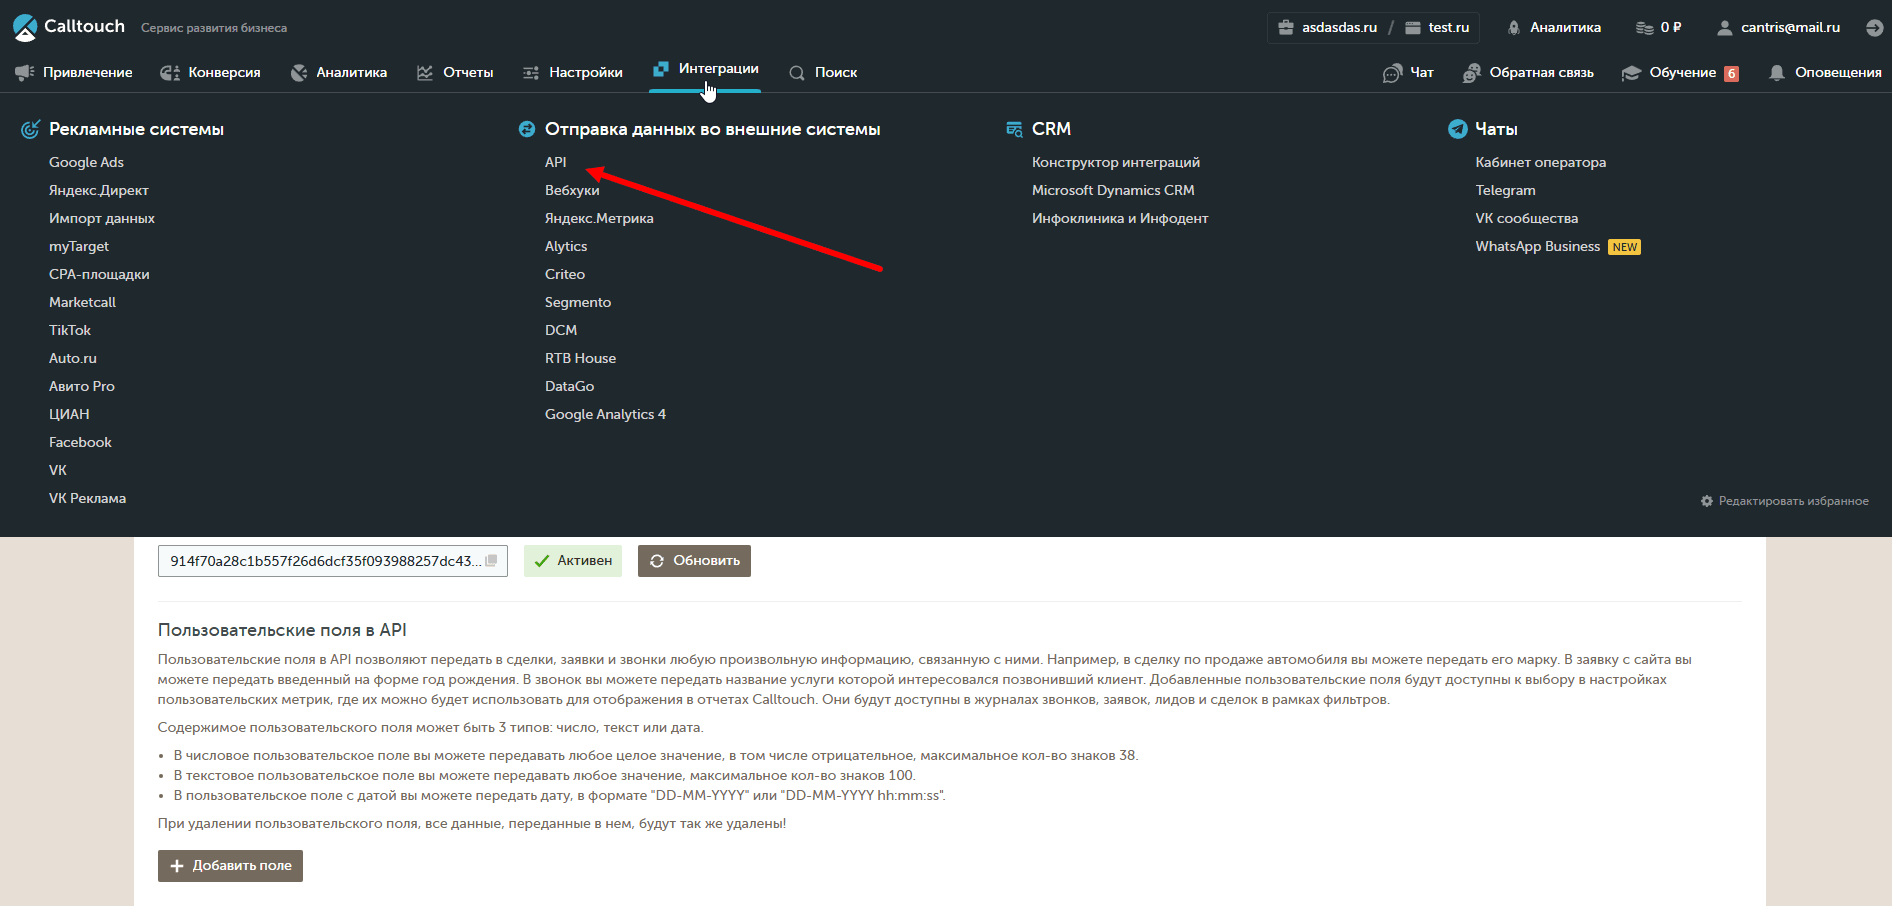1892x906 pixels.
Task: Open Яндекс.Директ integration
Action: click(x=99, y=190)
